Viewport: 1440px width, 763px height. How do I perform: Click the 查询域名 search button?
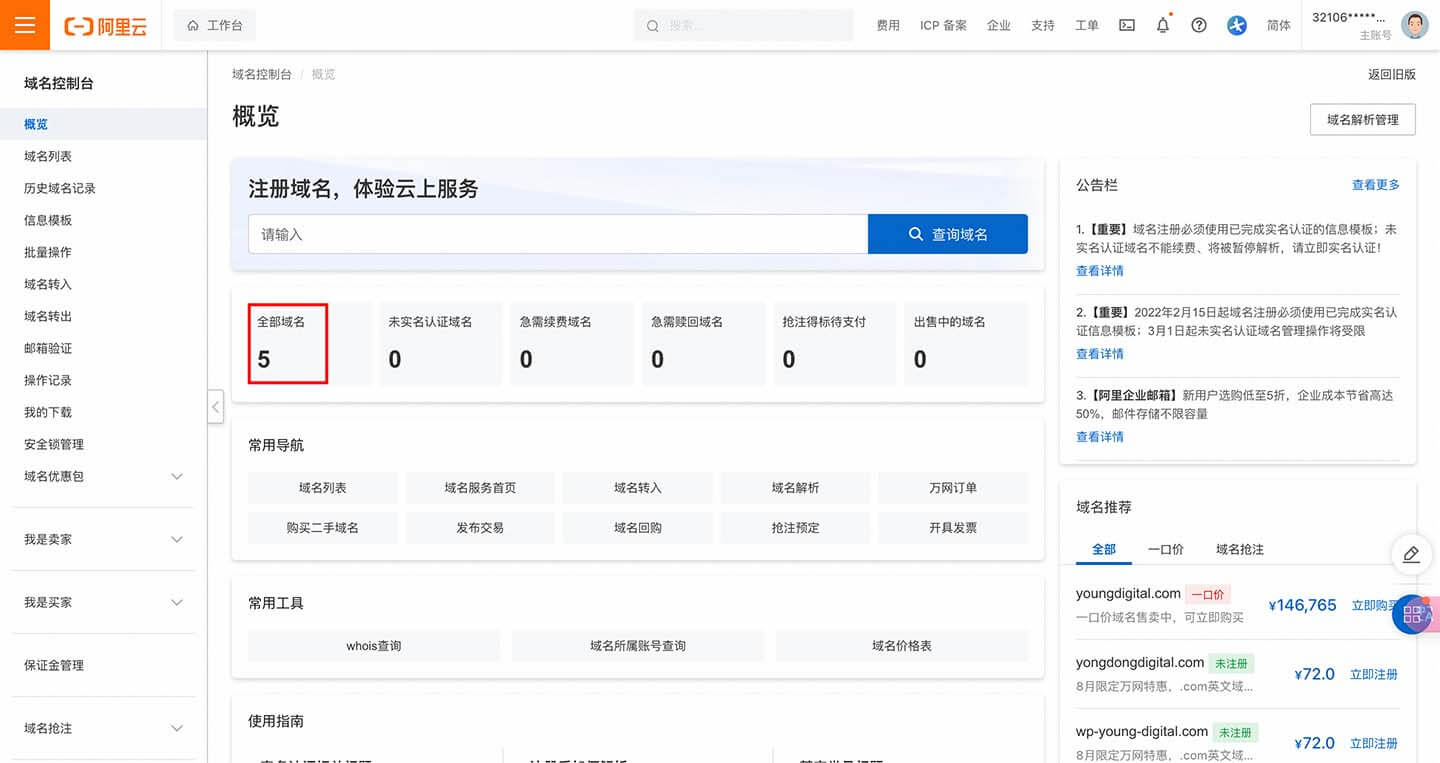pyautogui.click(x=948, y=234)
